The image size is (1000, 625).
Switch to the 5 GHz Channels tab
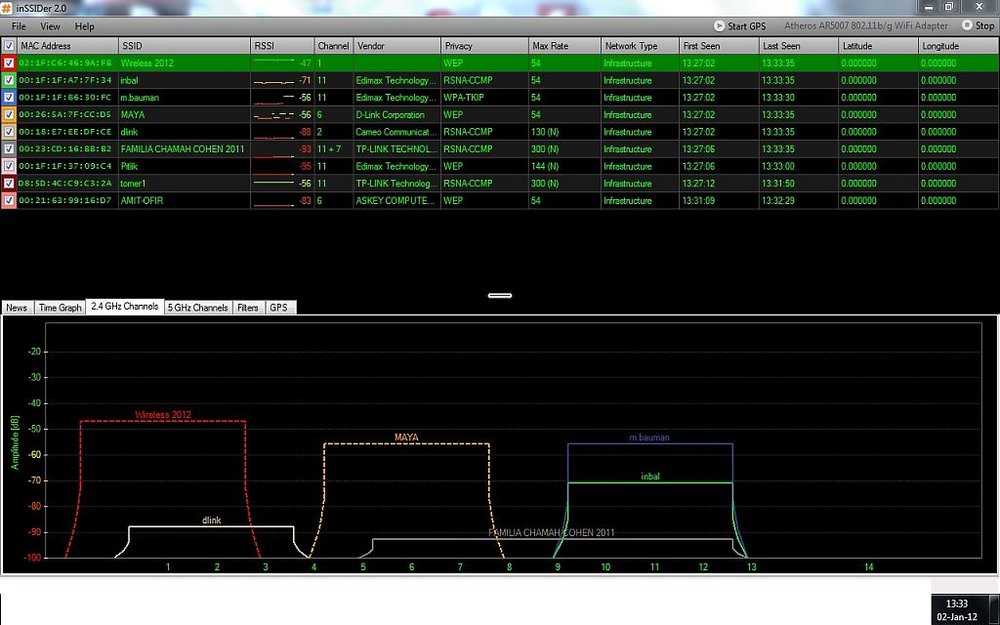pos(198,307)
